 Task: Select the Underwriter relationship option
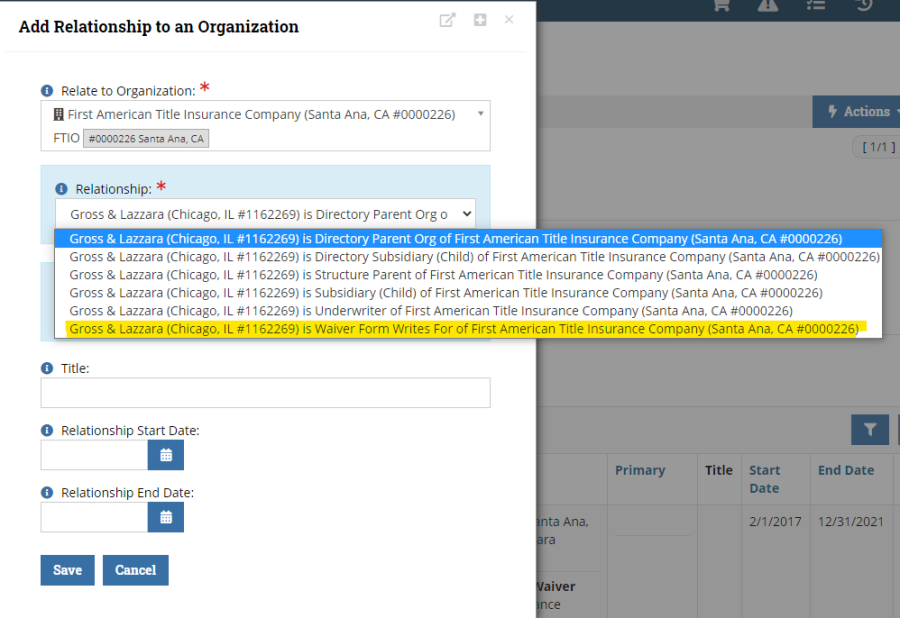468,310
